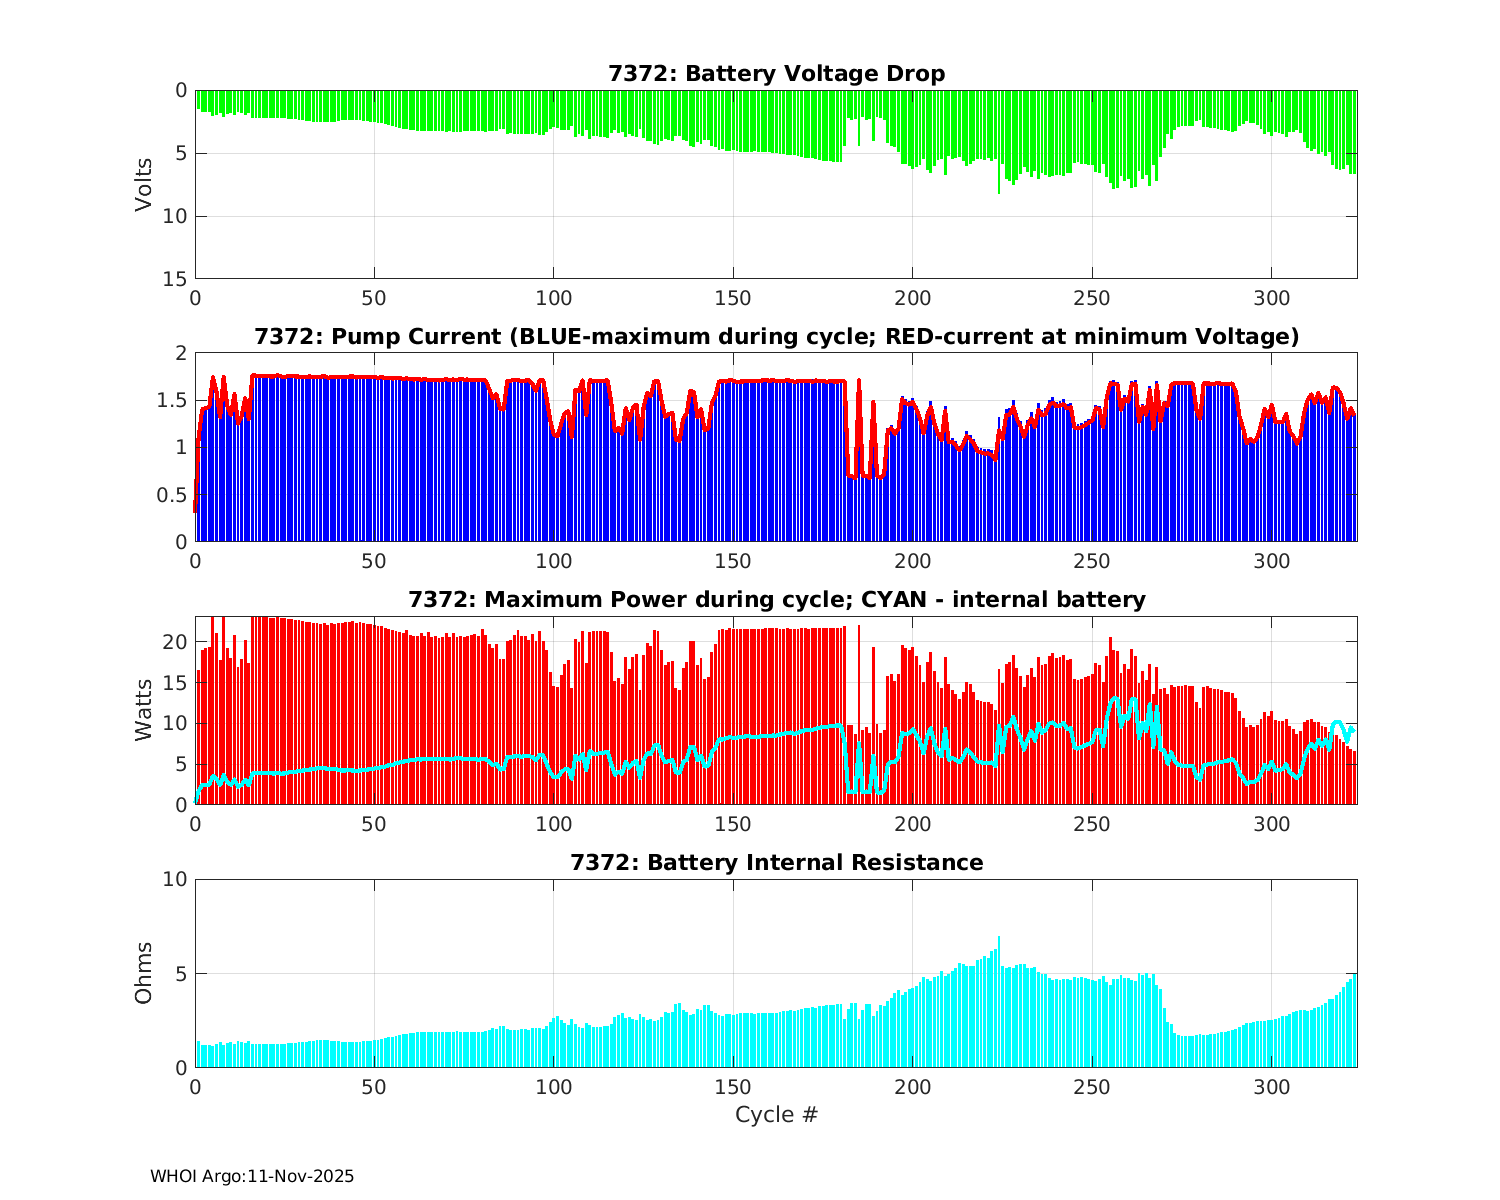Click the Battery Internal Resistance title

click(x=776, y=863)
